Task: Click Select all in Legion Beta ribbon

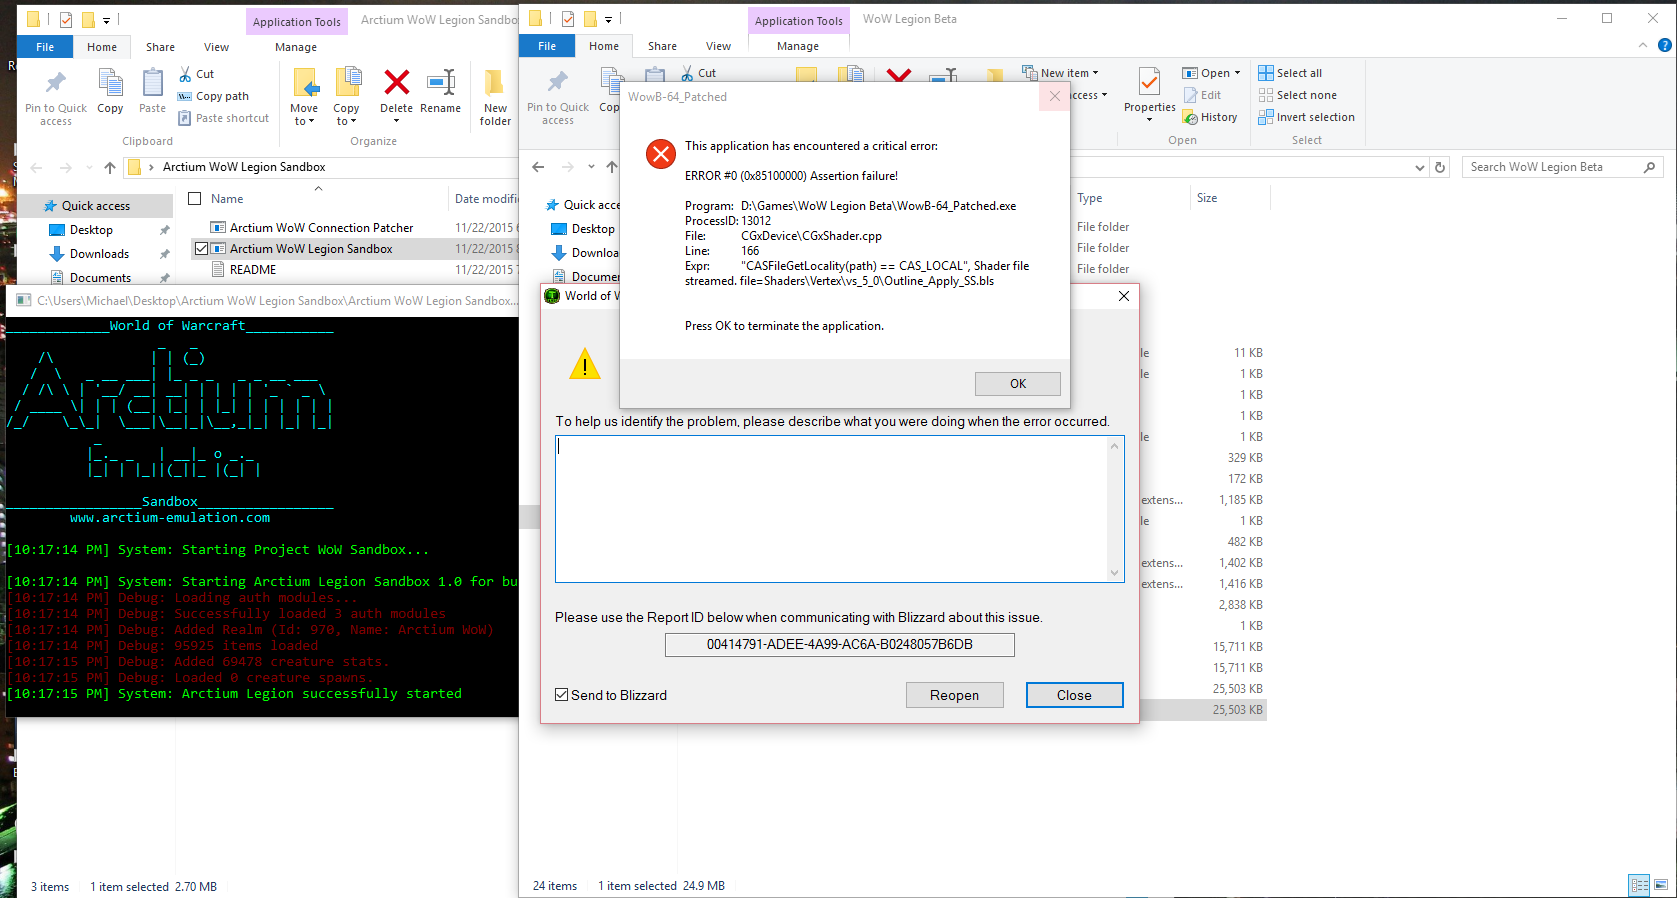Action: [1290, 73]
